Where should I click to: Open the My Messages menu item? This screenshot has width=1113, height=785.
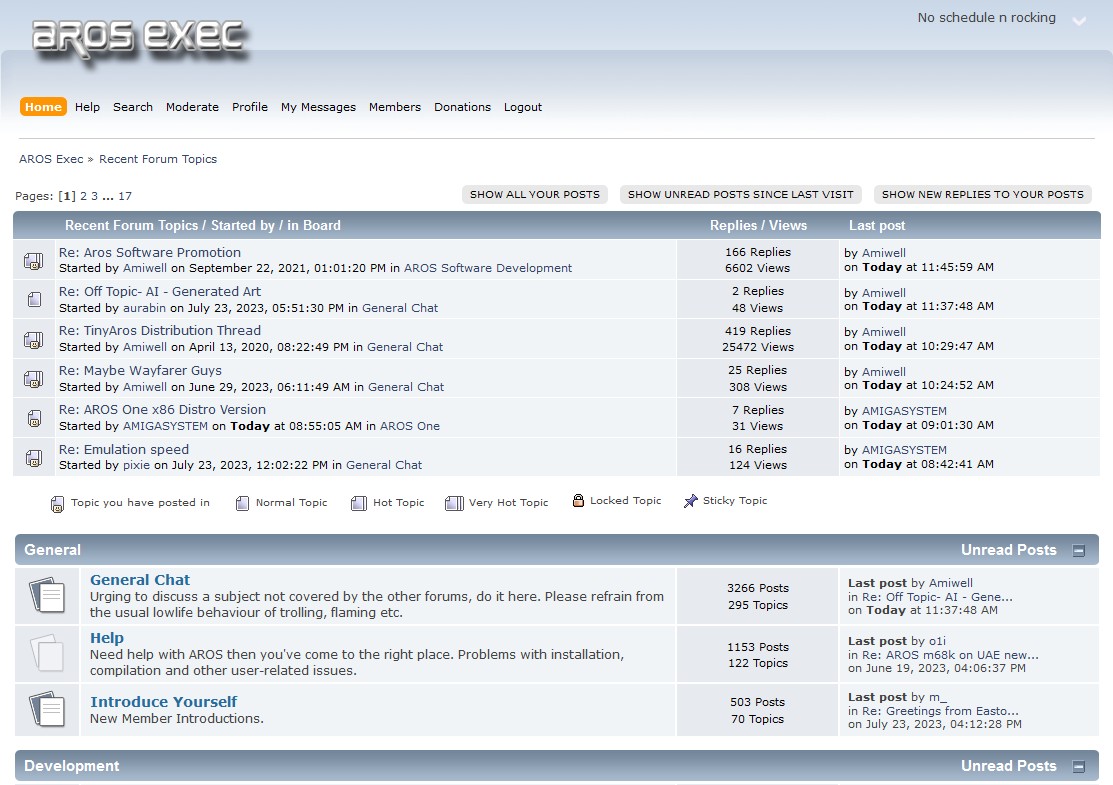pos(318,107)
